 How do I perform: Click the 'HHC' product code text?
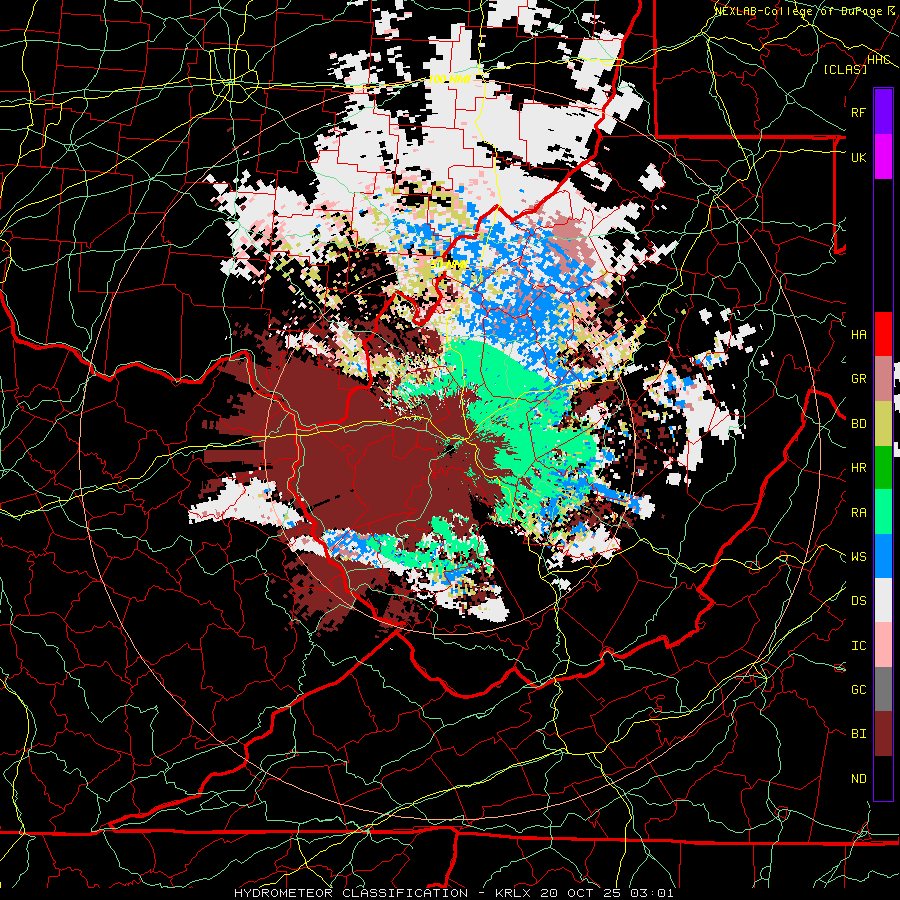(x=879, y=60)
